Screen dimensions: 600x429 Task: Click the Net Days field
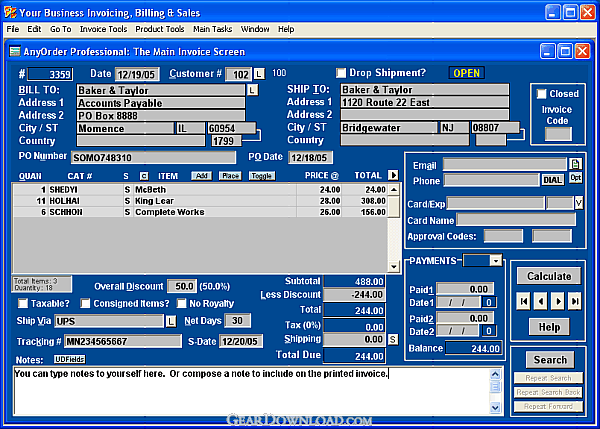[237, 321]
